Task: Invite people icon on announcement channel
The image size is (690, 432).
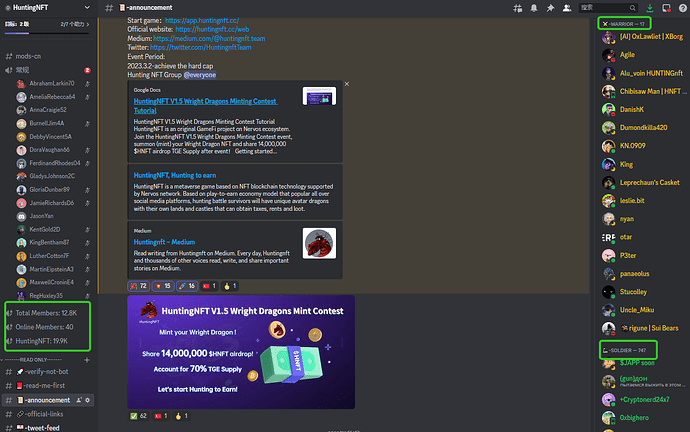Action: [79, 400]
